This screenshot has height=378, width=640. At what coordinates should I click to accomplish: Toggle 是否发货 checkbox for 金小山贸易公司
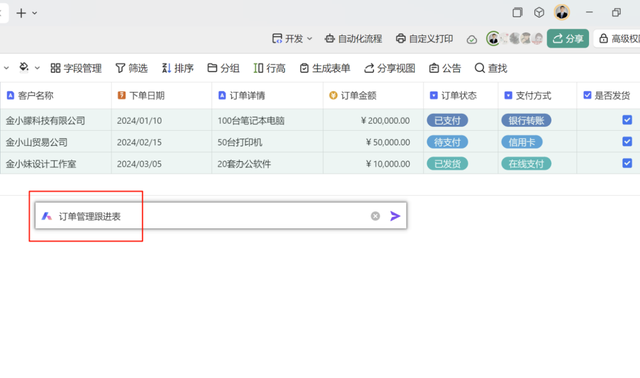point(627,142)
